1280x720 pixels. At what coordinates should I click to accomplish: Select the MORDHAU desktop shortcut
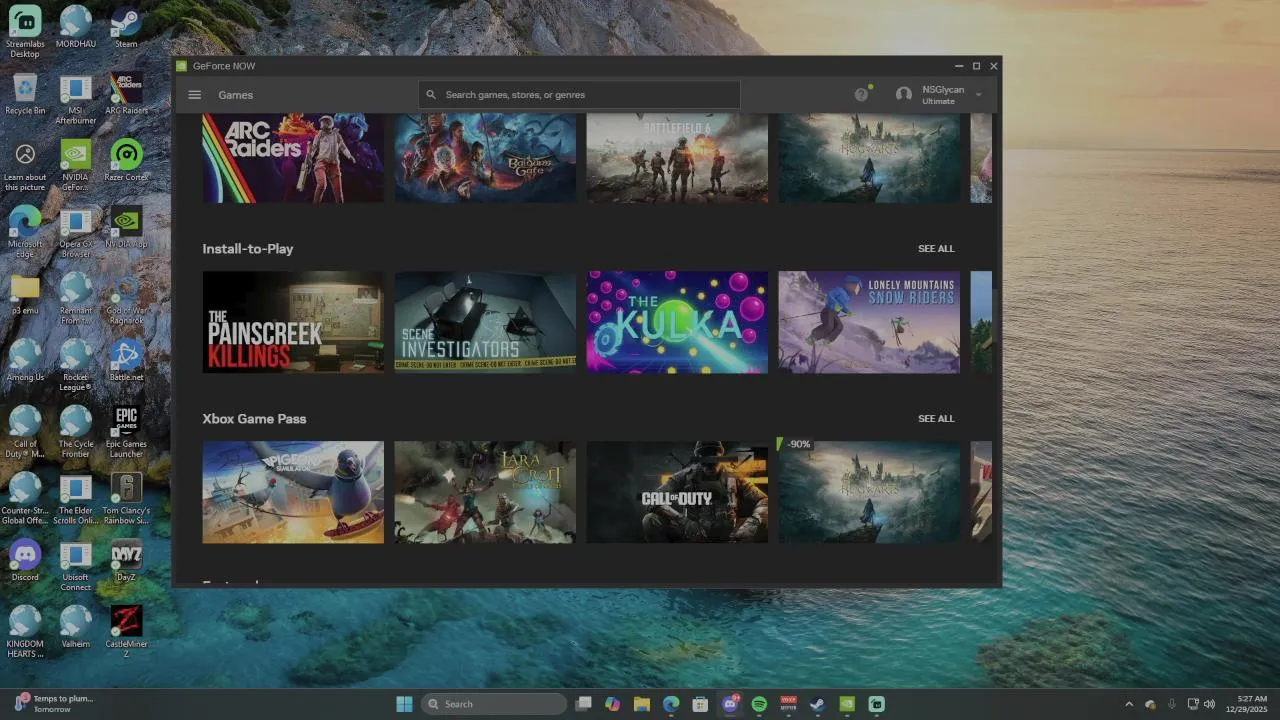pyautogui.click(x=76, y=28)
